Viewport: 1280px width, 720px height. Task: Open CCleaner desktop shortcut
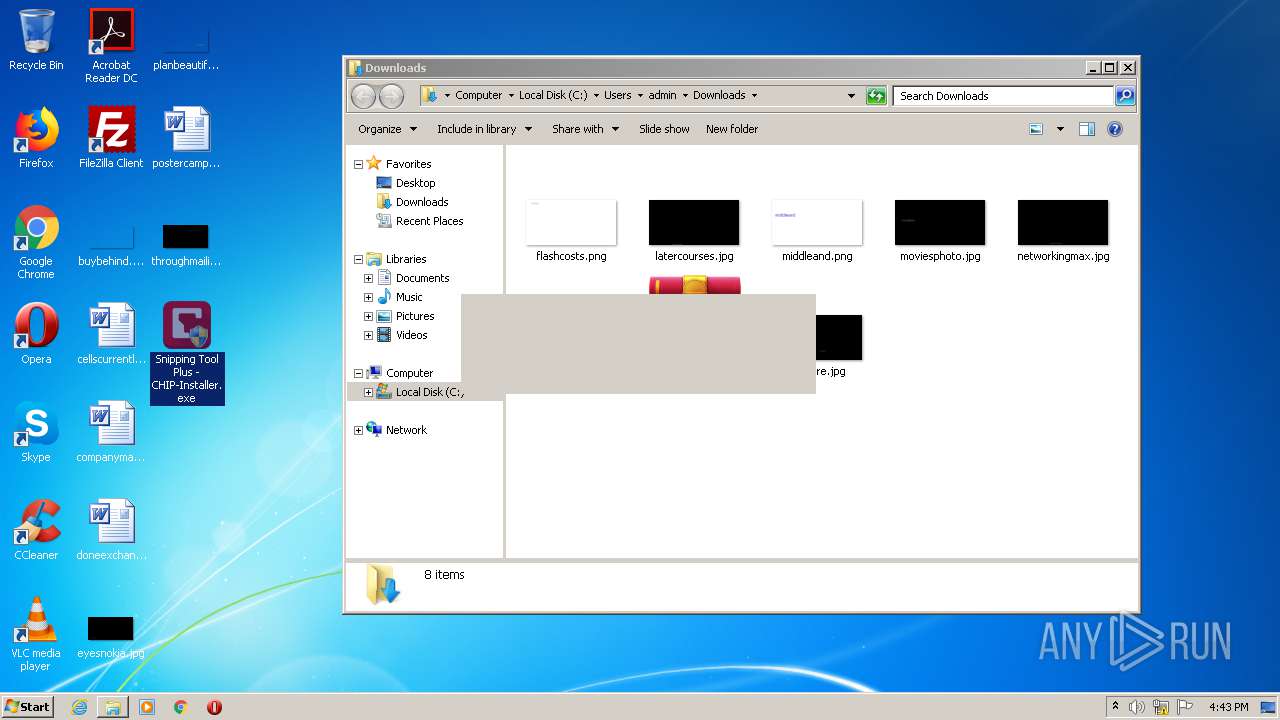coord(36,530)
